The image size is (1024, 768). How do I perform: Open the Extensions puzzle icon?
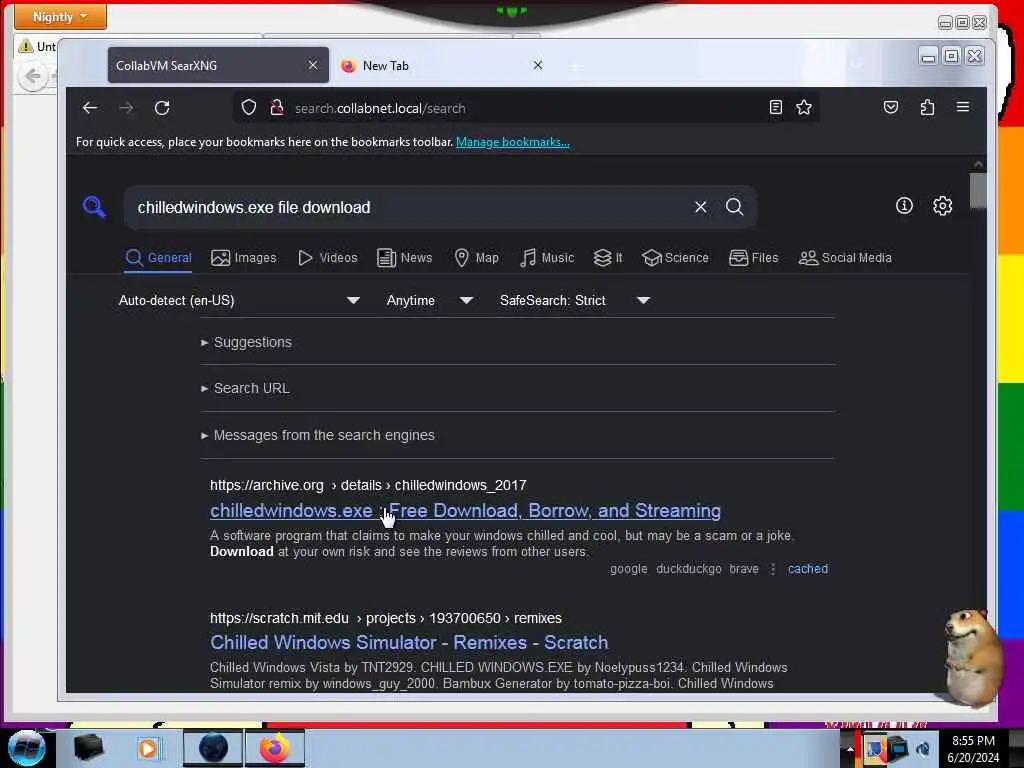coord(927,108)
